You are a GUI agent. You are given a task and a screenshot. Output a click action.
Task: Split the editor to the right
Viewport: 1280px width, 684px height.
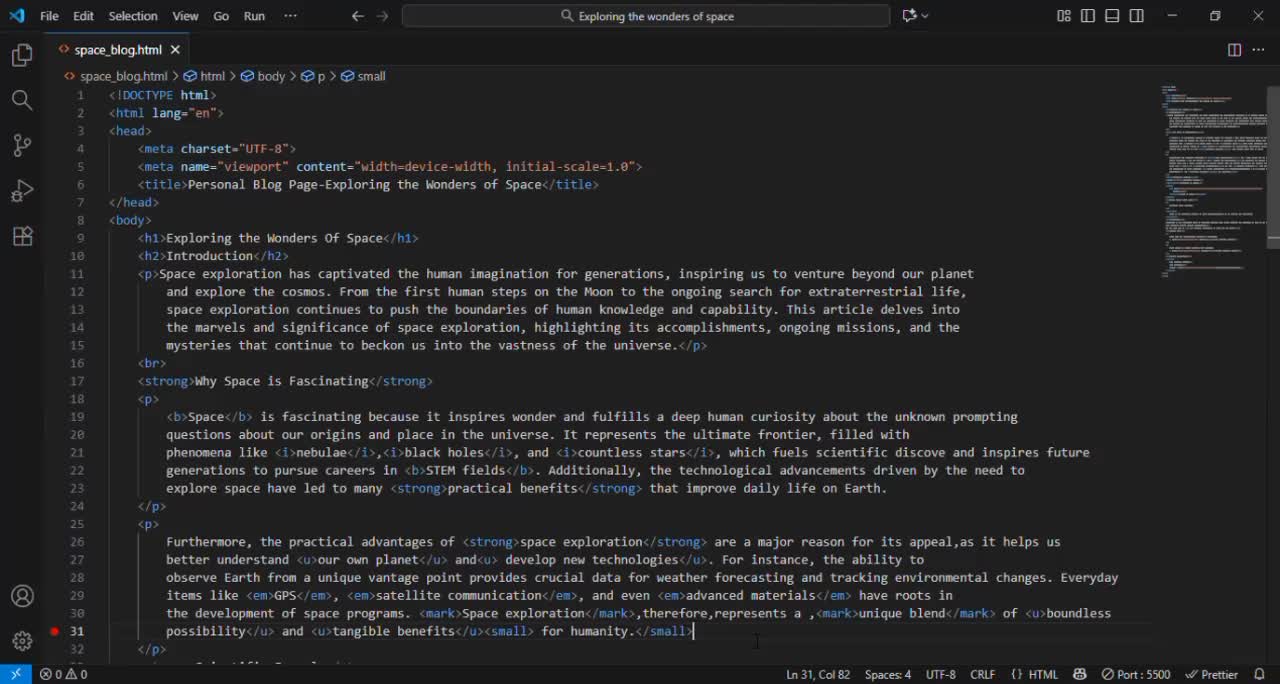[1234, 50]
